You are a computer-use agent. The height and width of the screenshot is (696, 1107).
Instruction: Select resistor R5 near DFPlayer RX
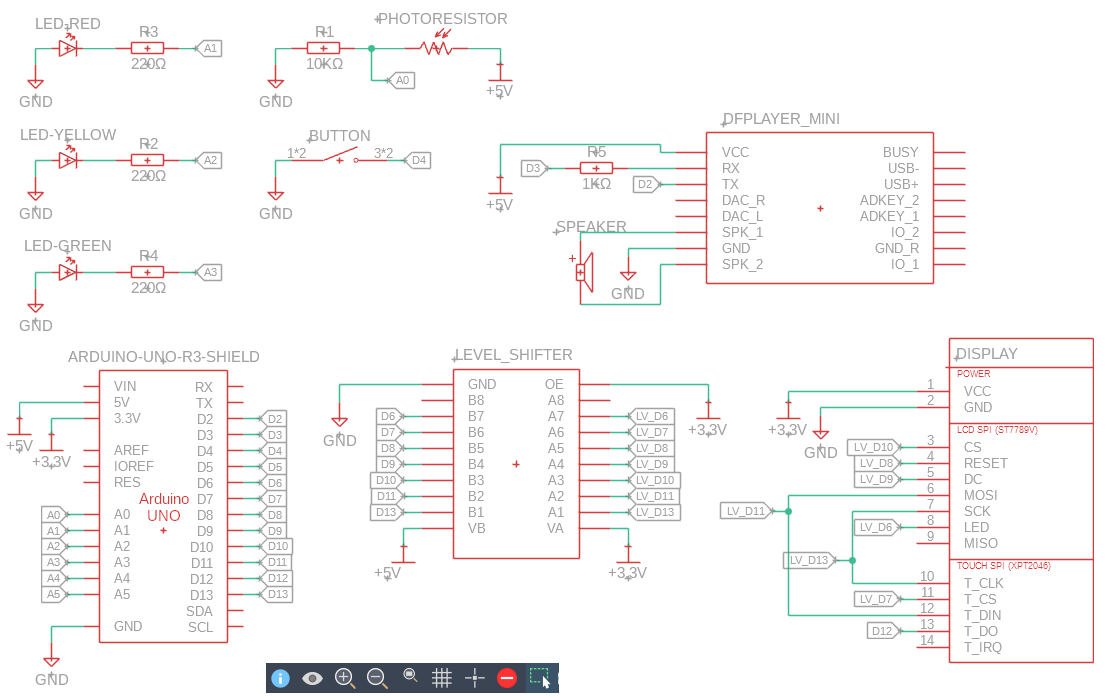tap(596, 168)
